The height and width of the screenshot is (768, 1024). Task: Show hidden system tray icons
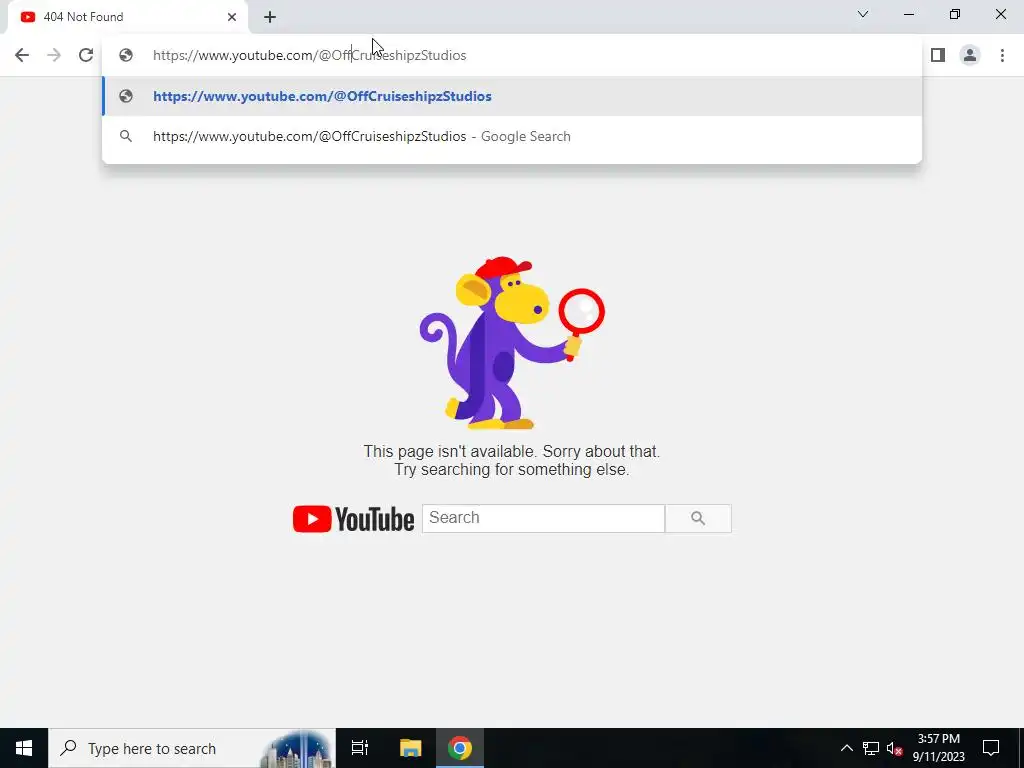[846, 748]
